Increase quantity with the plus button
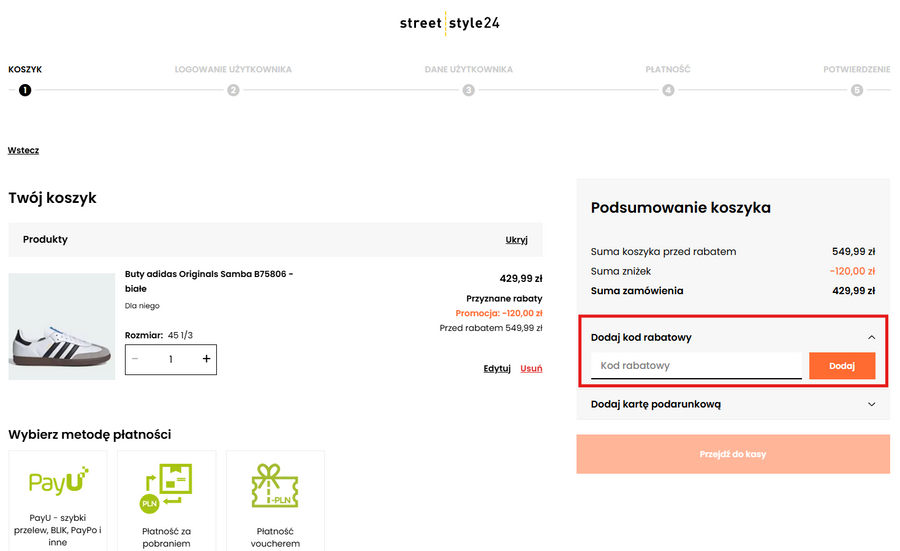Viewport: 900px width, 551px height. click(207, 359)
